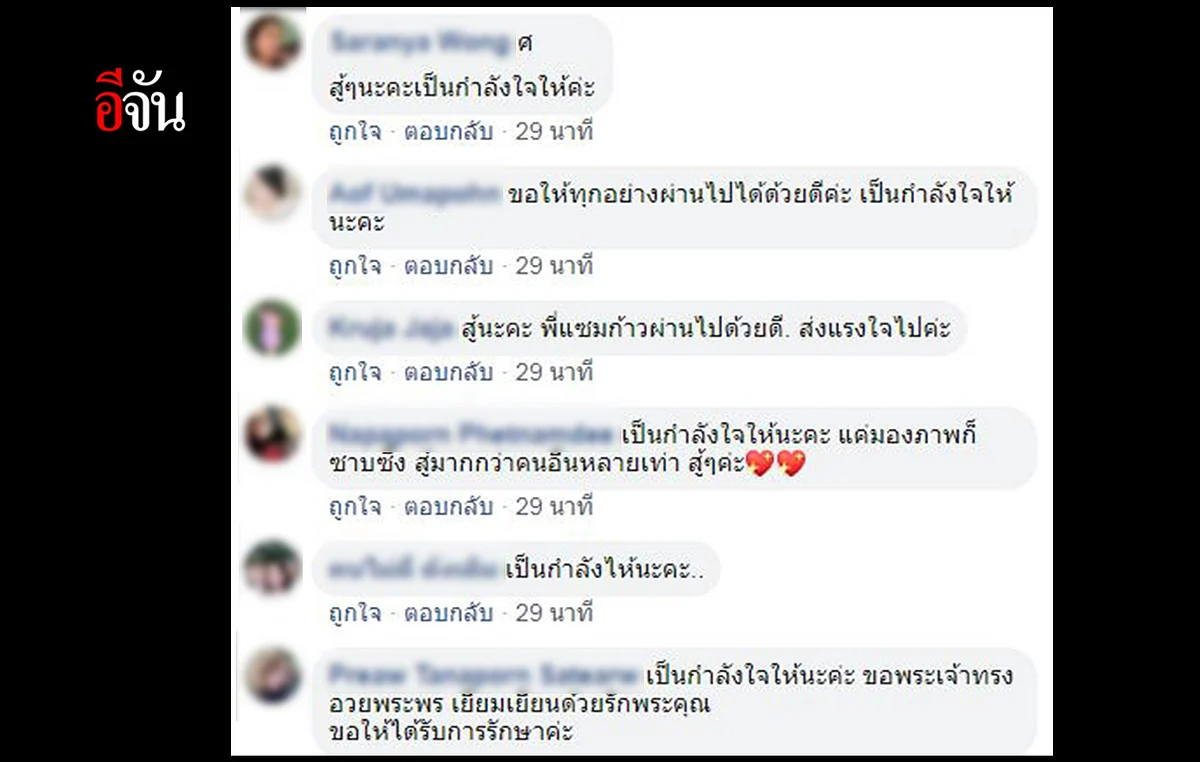The width and height of the screenshot is (1200, 762).
Task: Reply to Kruja Jaja's comment
Action: (448, 373)
